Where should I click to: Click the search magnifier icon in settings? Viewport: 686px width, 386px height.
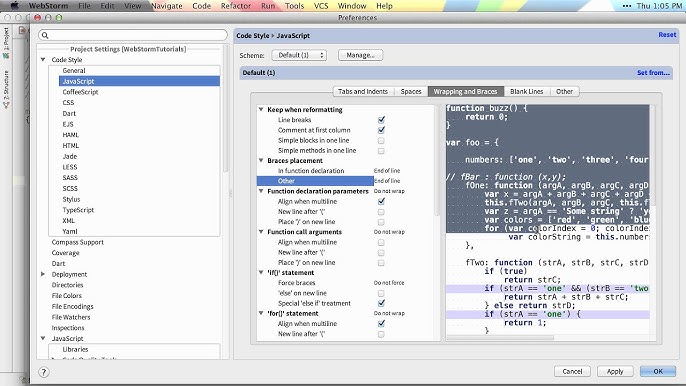[45, 35]
